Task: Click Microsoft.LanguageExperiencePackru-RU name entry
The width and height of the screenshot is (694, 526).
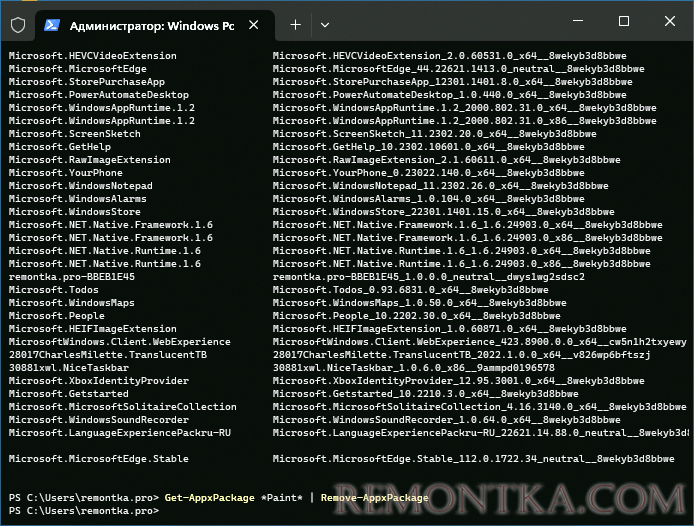Action: point(120,433)
